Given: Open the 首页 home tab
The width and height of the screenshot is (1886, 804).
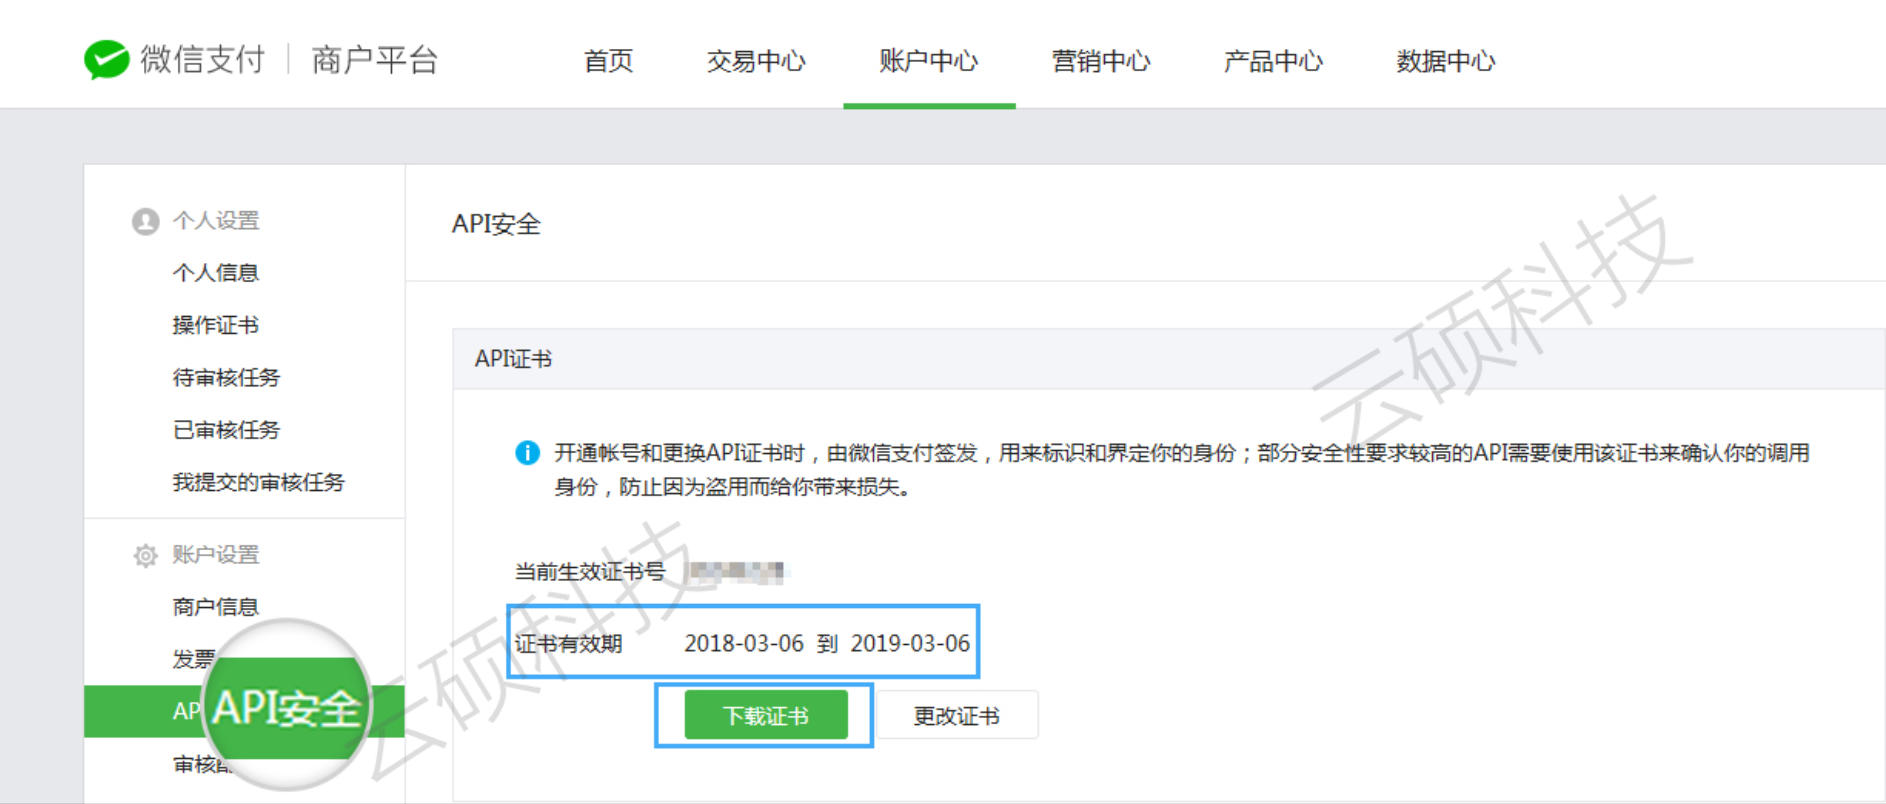Looking at the screenshot, I should 608,61.
